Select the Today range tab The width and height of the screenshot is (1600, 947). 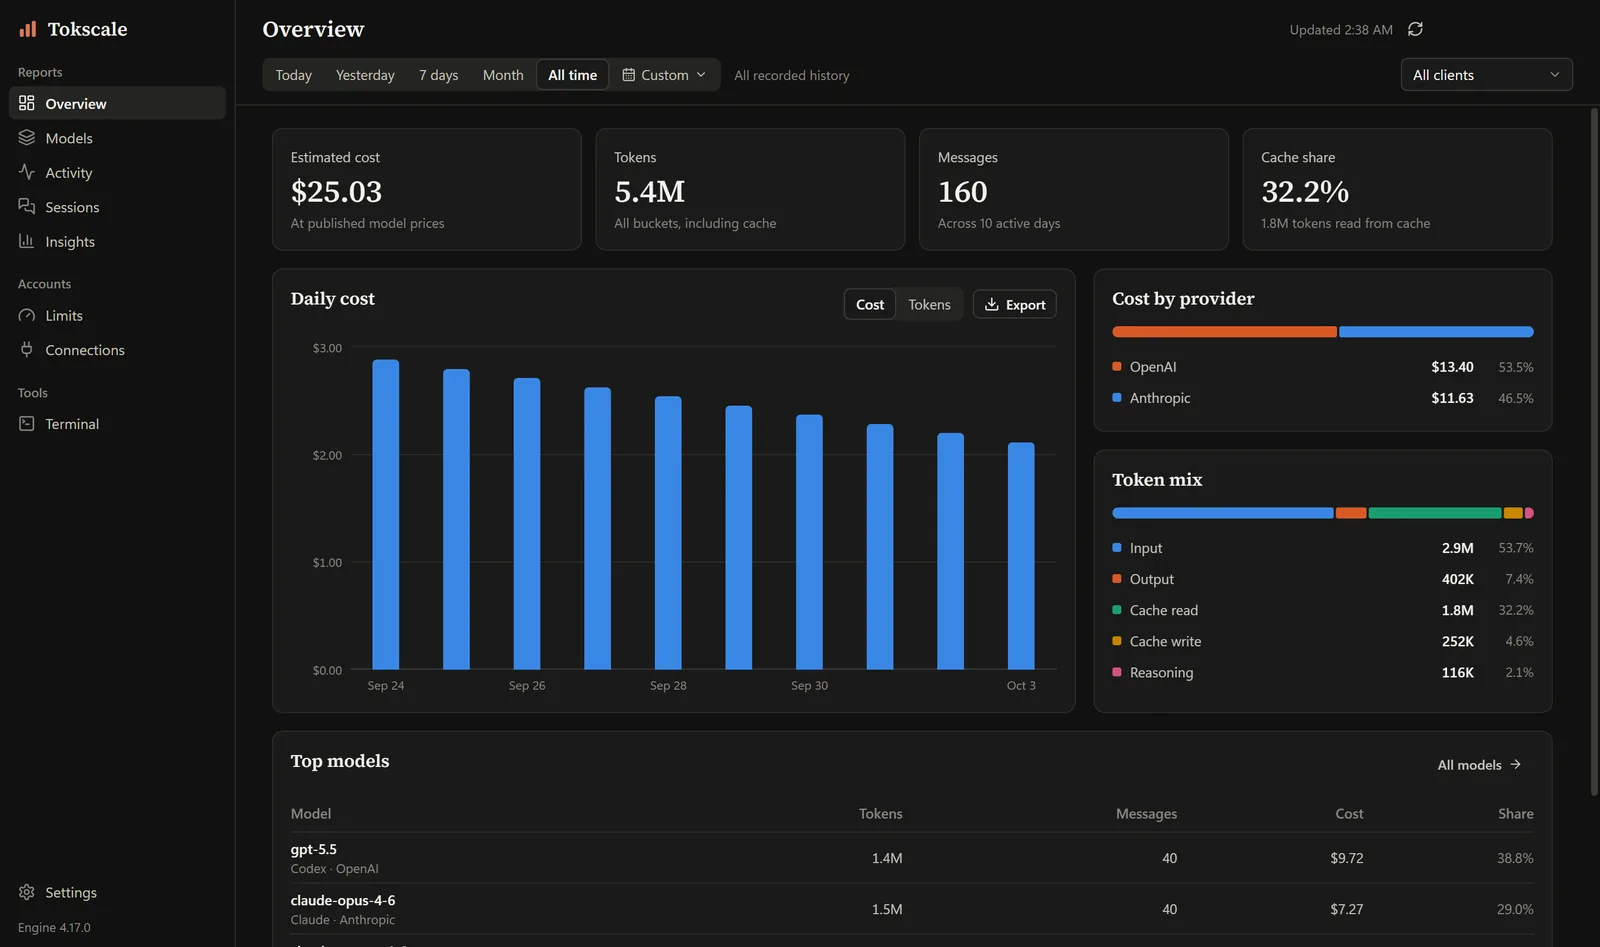click(x=294, y=75)
